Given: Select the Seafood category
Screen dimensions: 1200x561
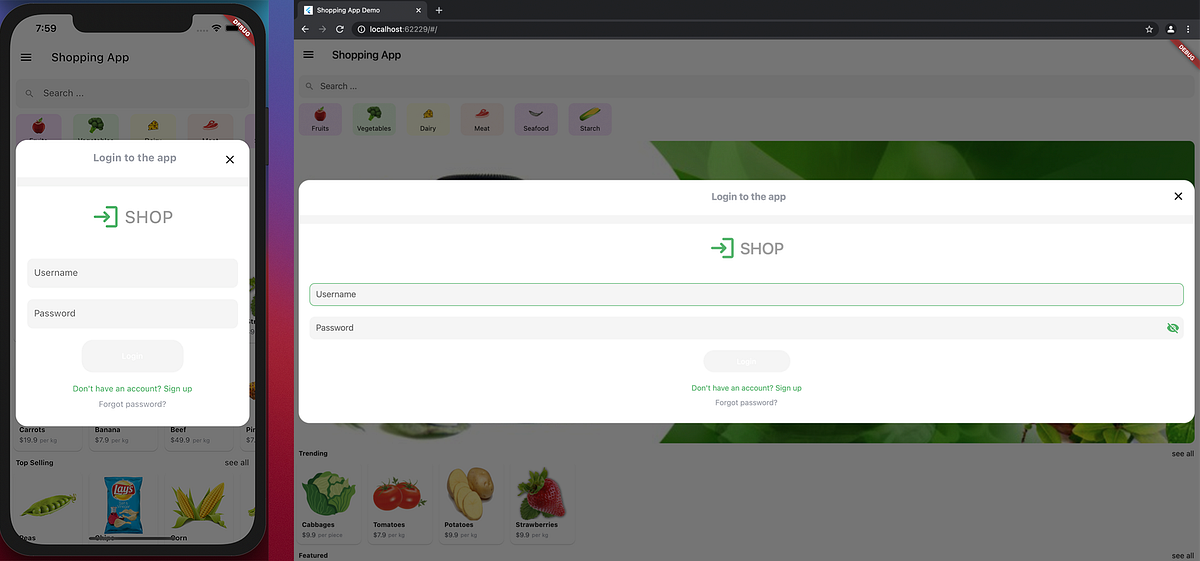Looking at the screenshot, I should (536, 119).
